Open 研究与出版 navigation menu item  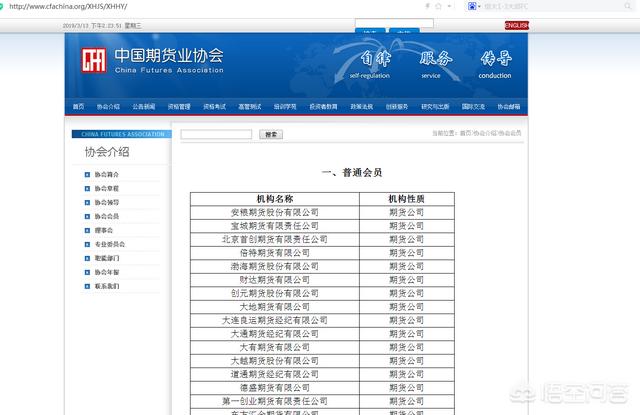pos(435,107)
